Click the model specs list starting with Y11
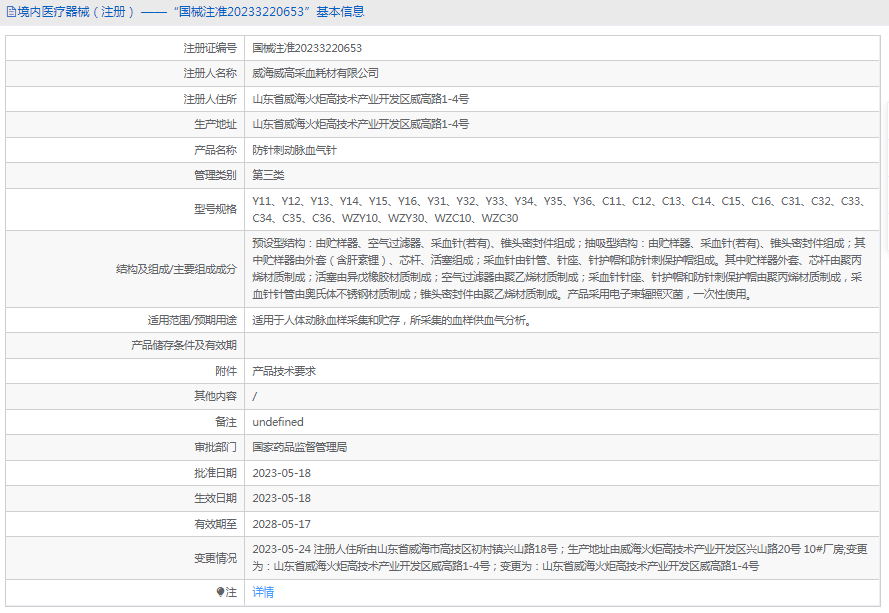The image size is (889, 613). 558,210
